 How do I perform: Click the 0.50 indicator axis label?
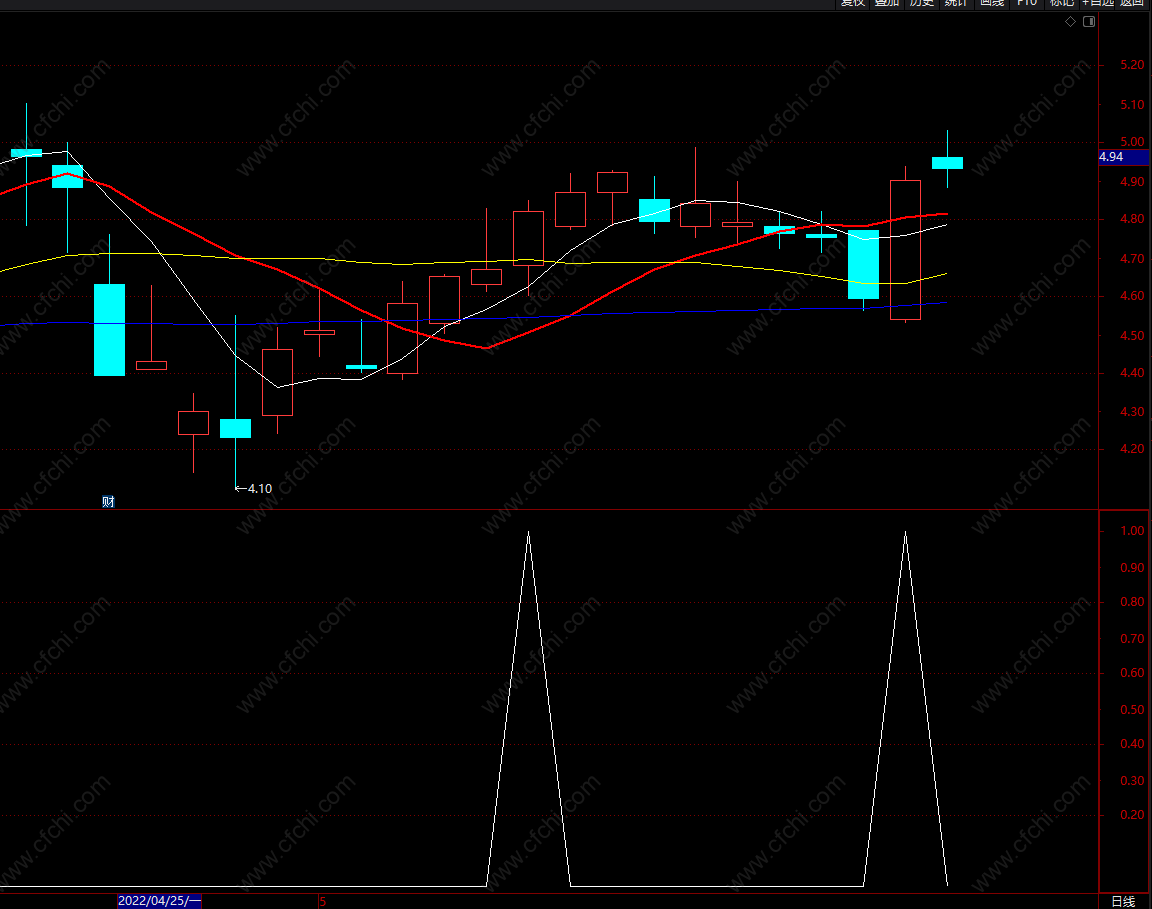tap(1132, 710)
